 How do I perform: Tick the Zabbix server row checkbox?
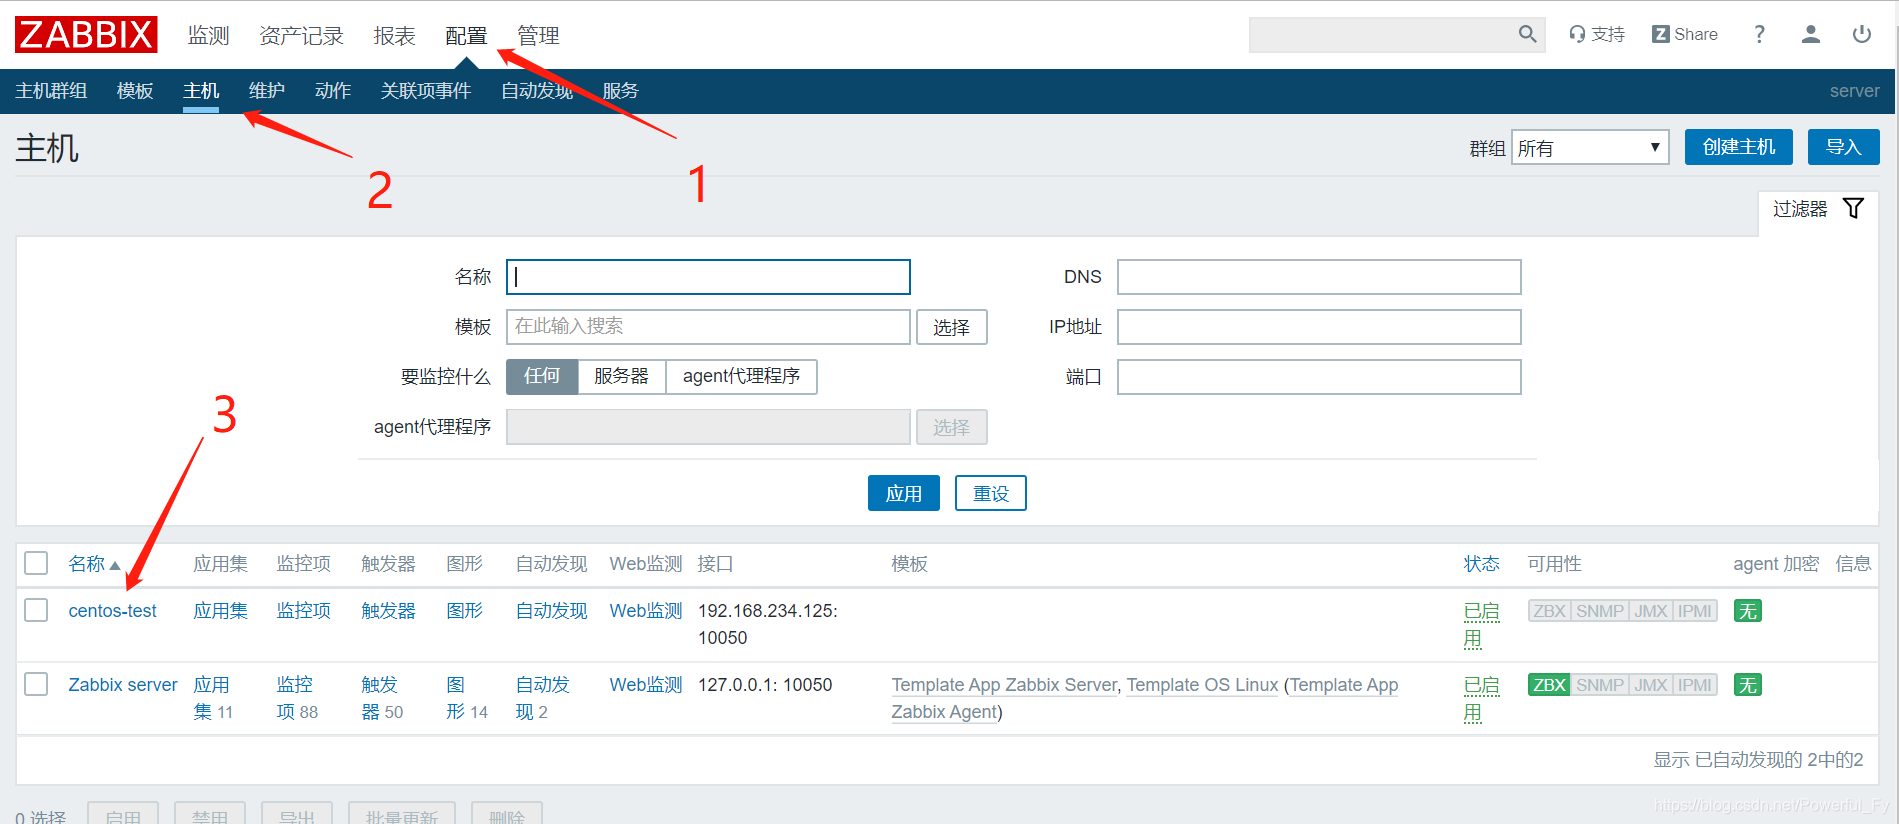coord(36,684)
